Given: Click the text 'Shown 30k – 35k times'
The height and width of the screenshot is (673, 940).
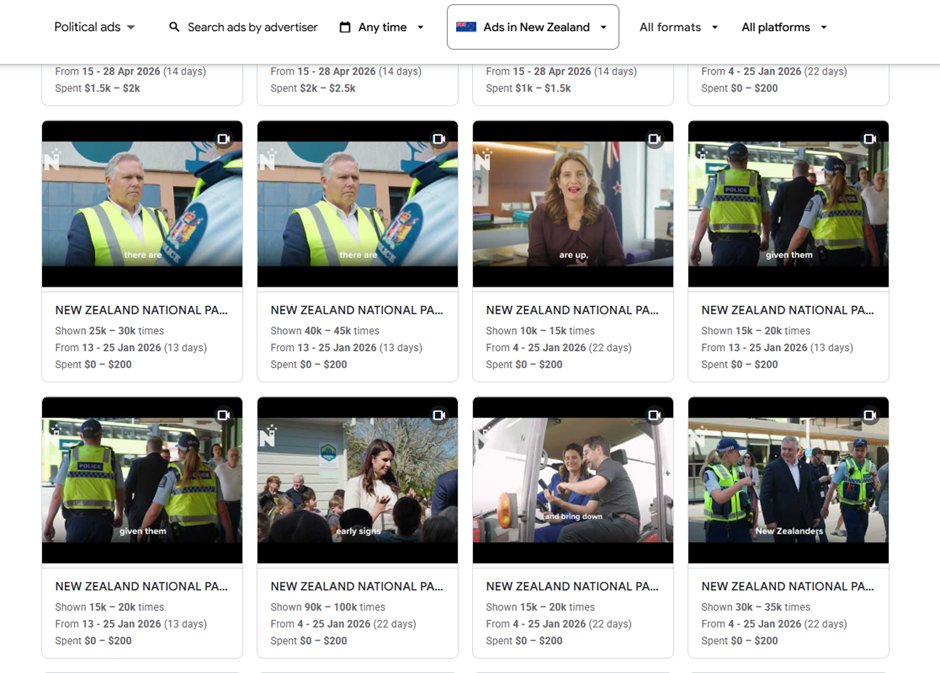Looking at the screenshot, I should coord(756,607).
